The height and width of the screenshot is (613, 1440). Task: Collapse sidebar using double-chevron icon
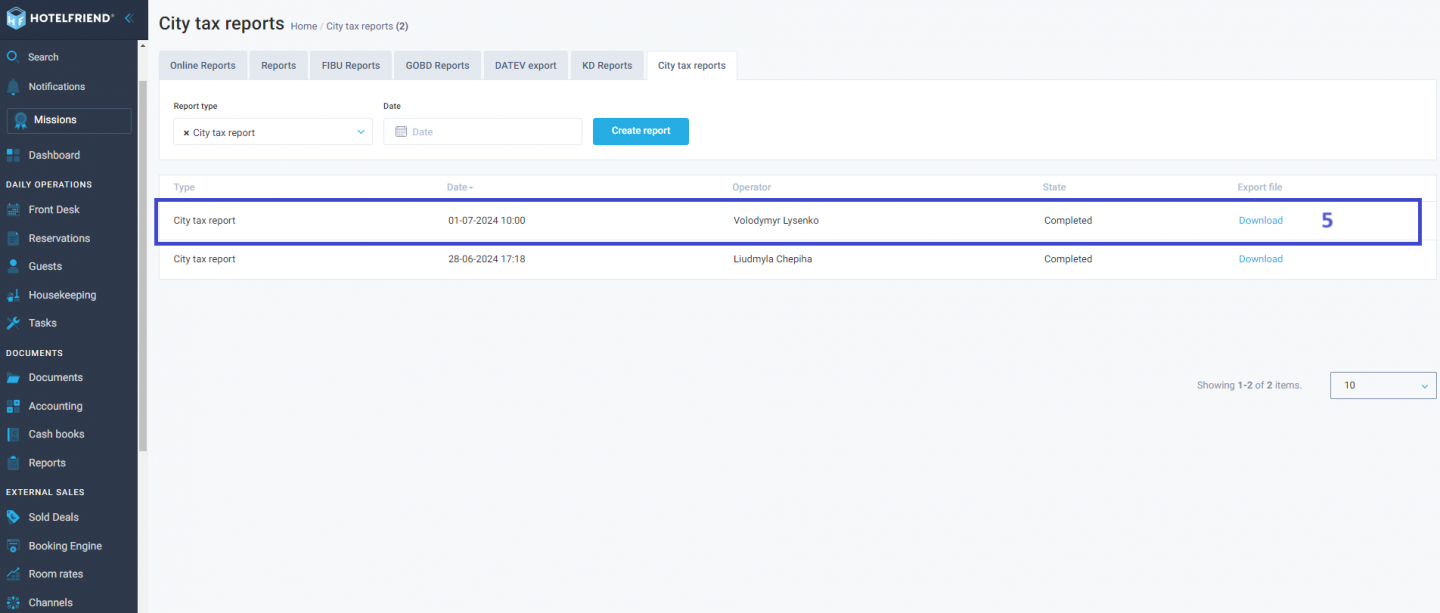[128, 18]
